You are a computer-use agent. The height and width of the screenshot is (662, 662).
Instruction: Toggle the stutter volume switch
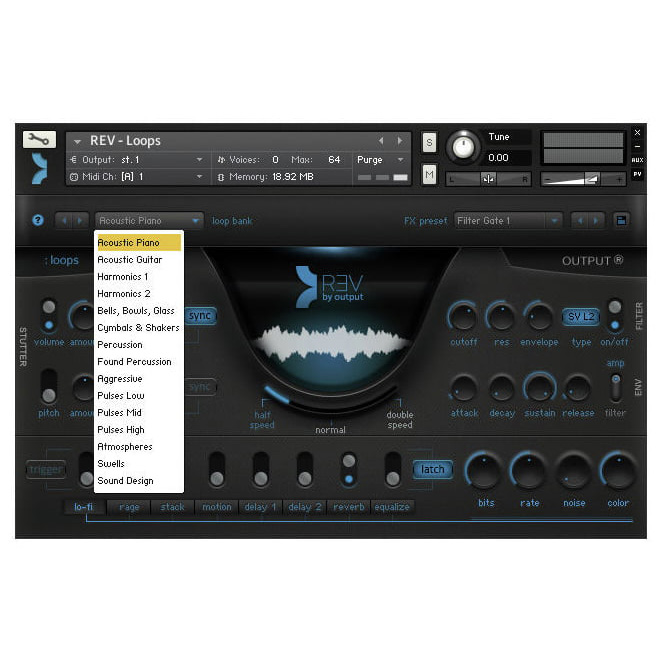[x=49, y=315]
